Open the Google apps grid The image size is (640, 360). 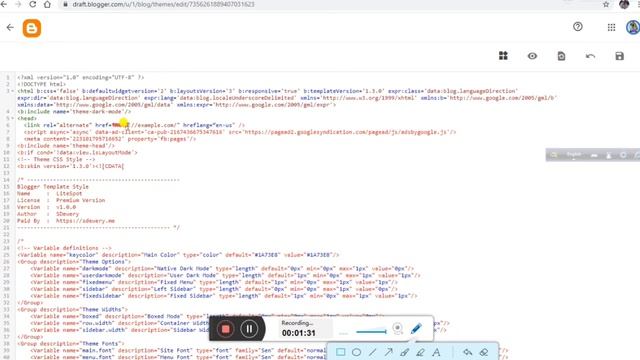pyautogui.click(x=611, y=27)
